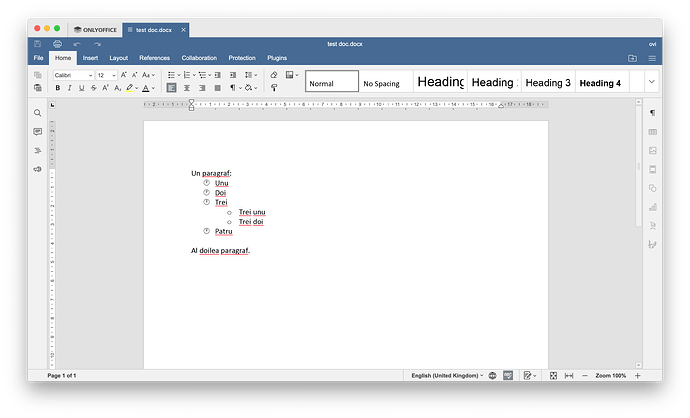Viewport: 690px width, 418px height.
Task: Redo the last action
Action: click(97, 44)
